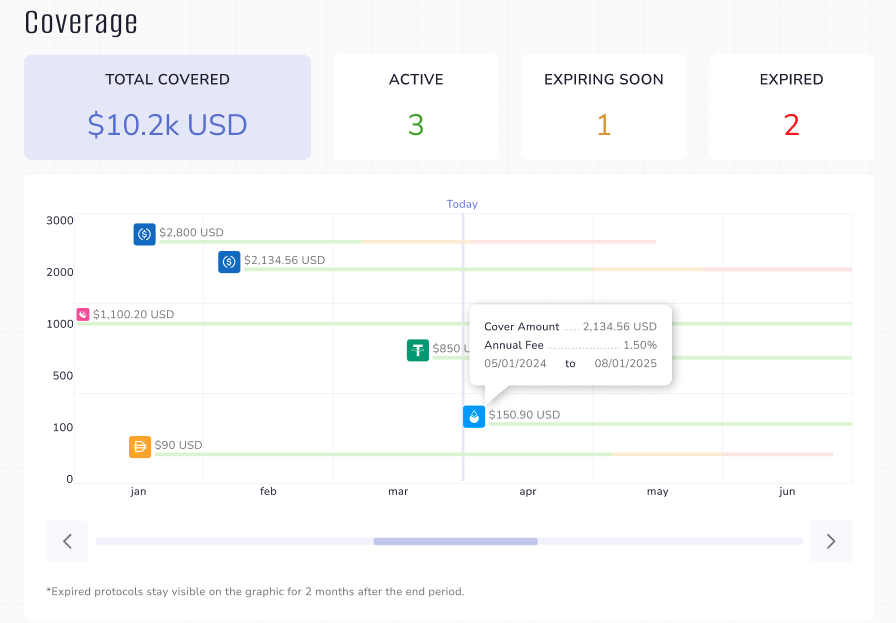Select the Expiring Soon card
This screenshot has height=623, width=896.
click(604, 107)
